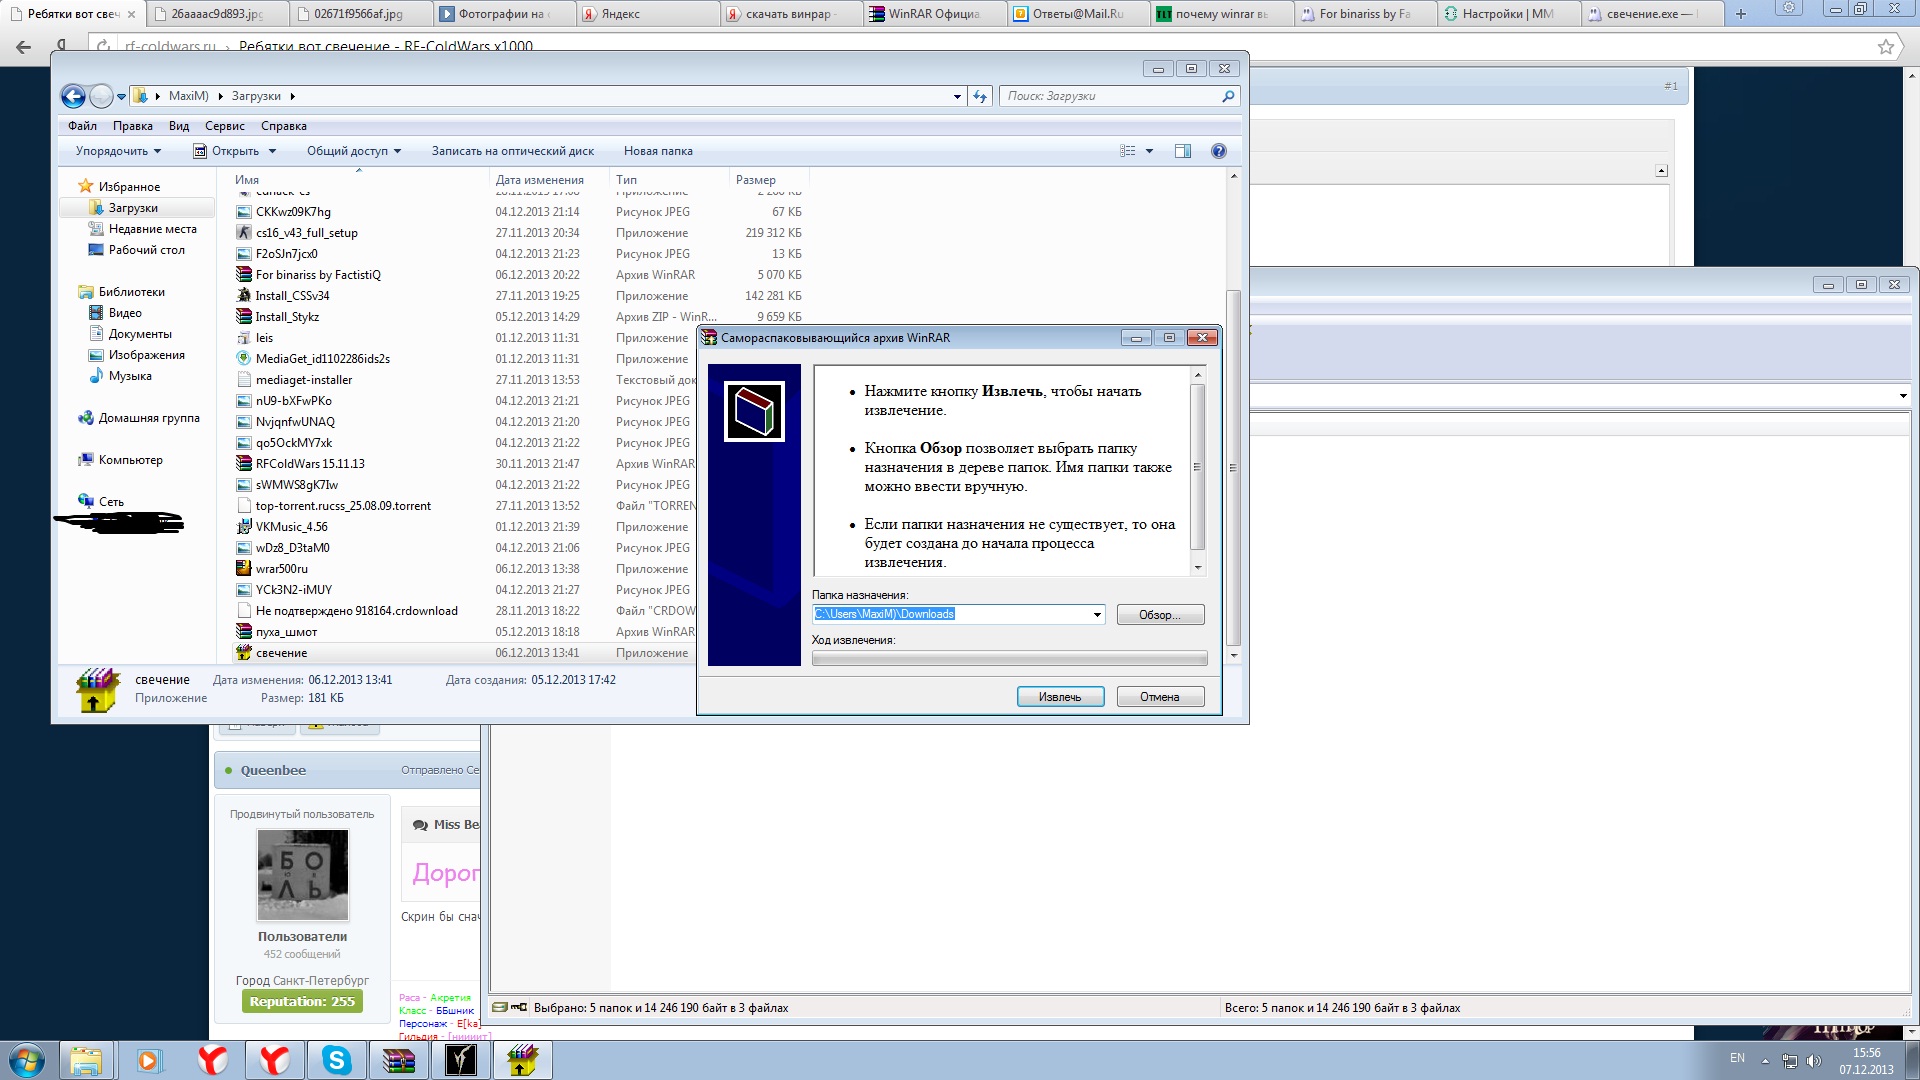
Task: Open the Сервис menu
Action: pyautogui.click(x=224, y=126)
